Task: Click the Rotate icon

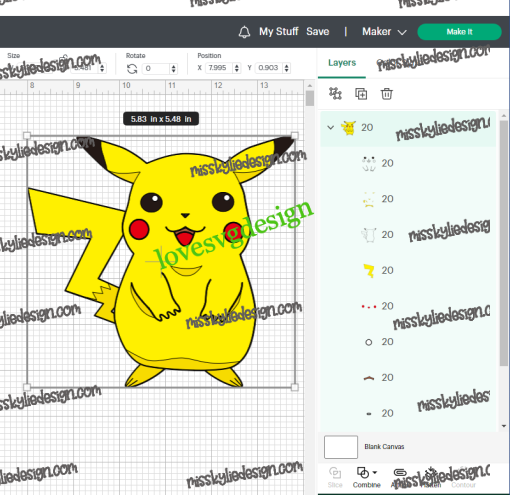Action: click(x=132, y=69)
